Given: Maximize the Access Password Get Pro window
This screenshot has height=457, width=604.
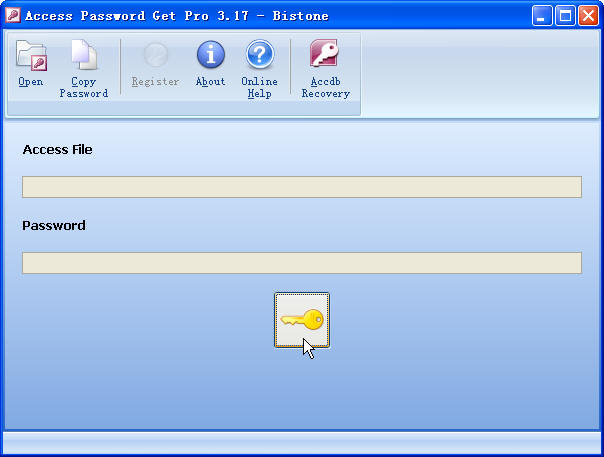Looking at the screenshot, I should pyautogui.click(x=564, y=16).
